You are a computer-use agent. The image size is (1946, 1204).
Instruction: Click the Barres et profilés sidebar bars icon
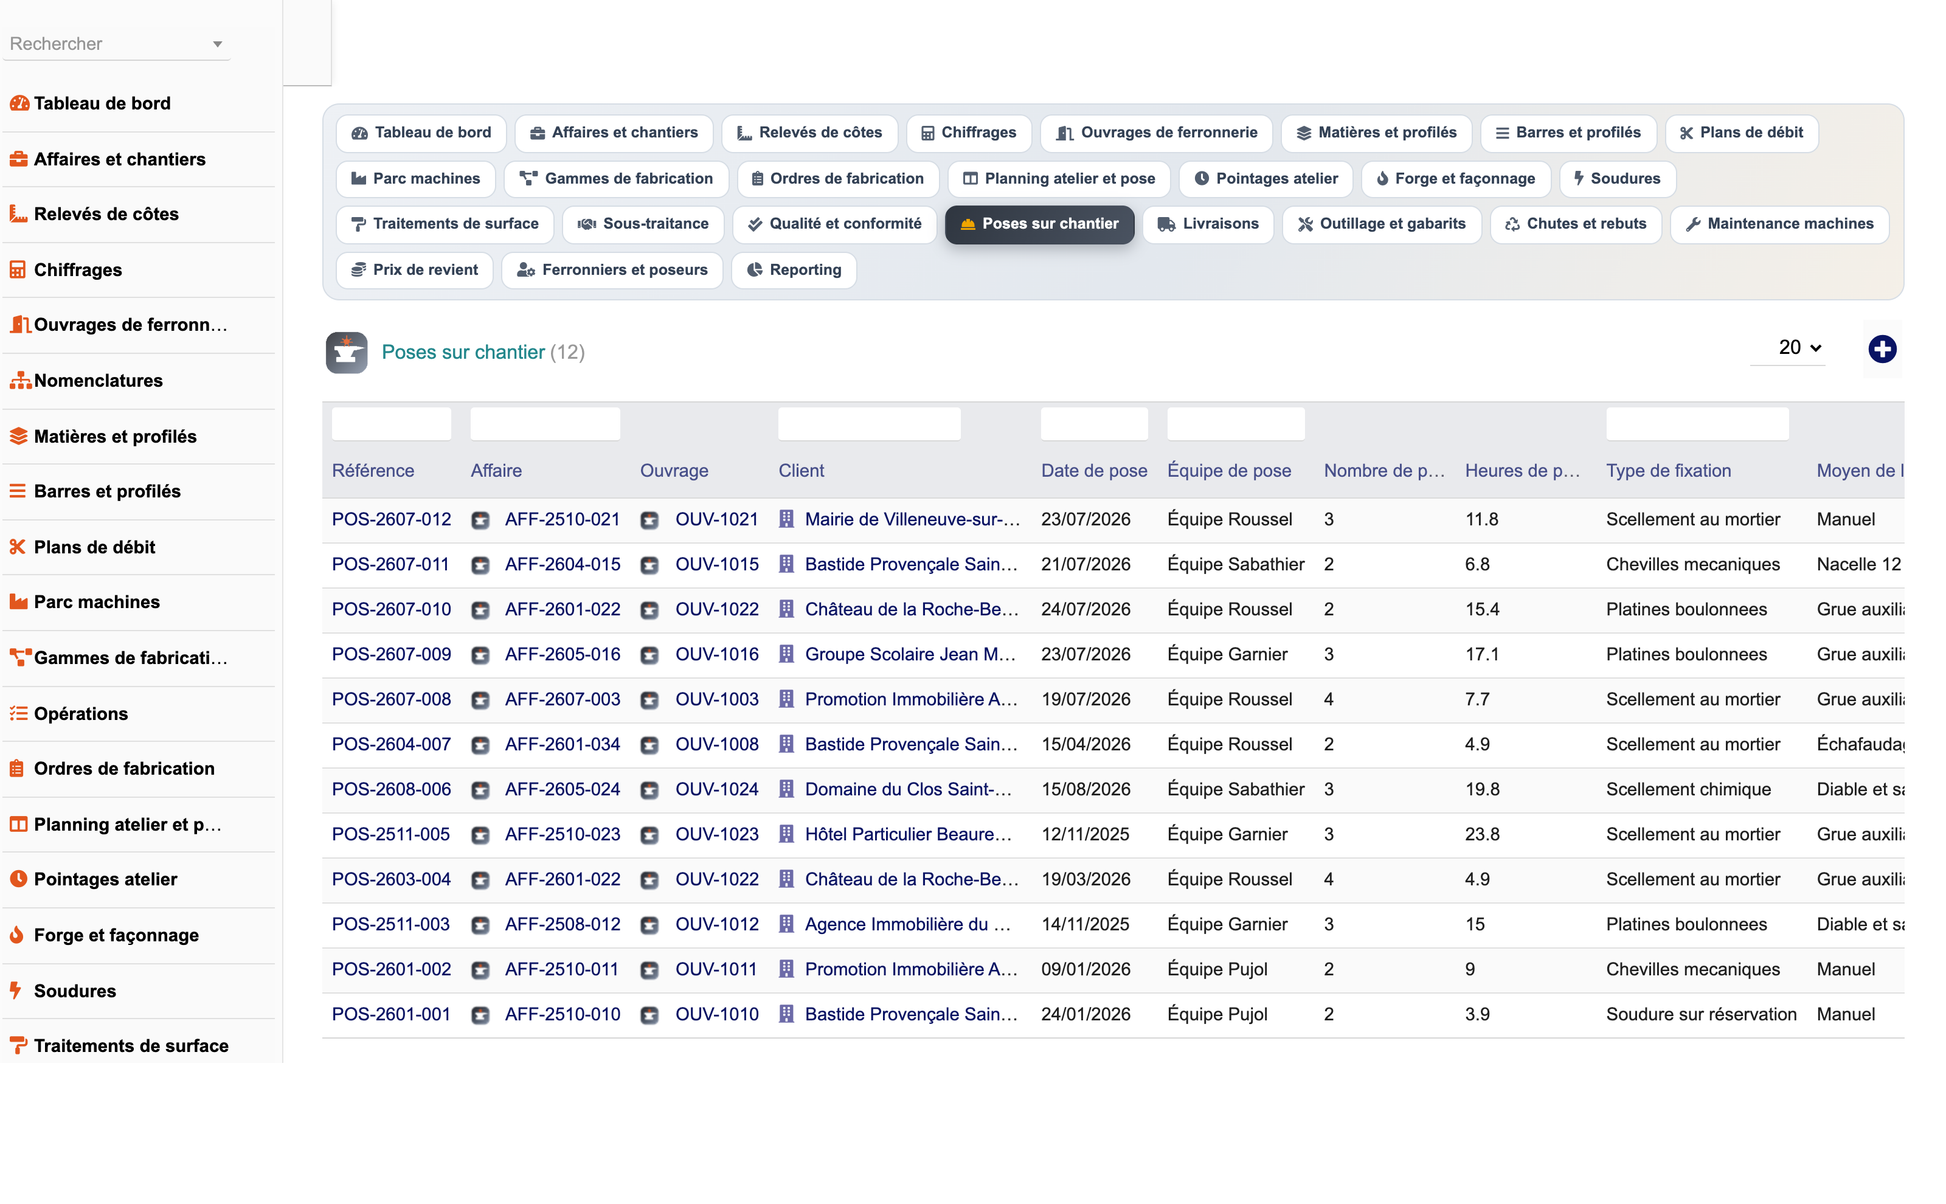[x=18, y=491]
